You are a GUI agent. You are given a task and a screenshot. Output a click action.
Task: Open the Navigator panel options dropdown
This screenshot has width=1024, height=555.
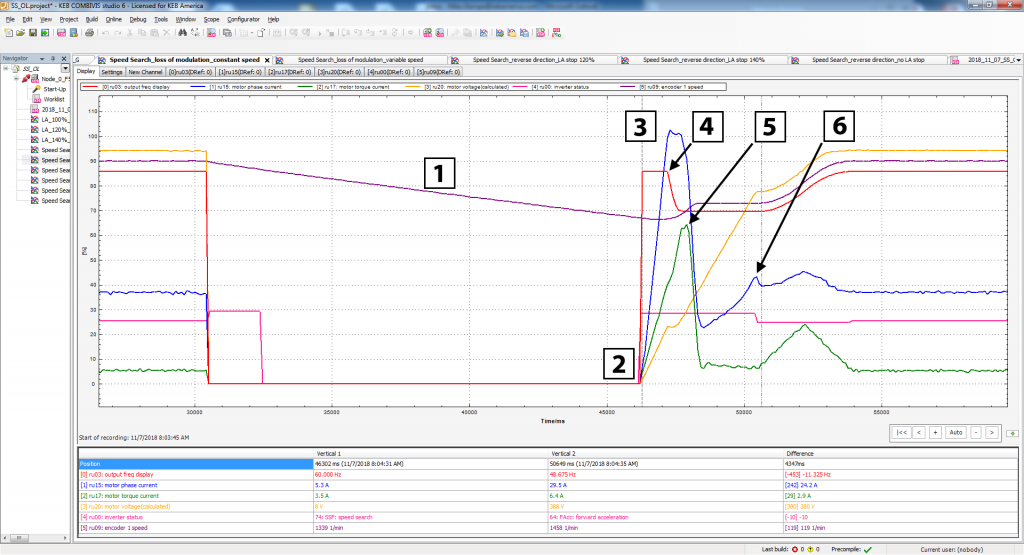[x=42, y=58]
